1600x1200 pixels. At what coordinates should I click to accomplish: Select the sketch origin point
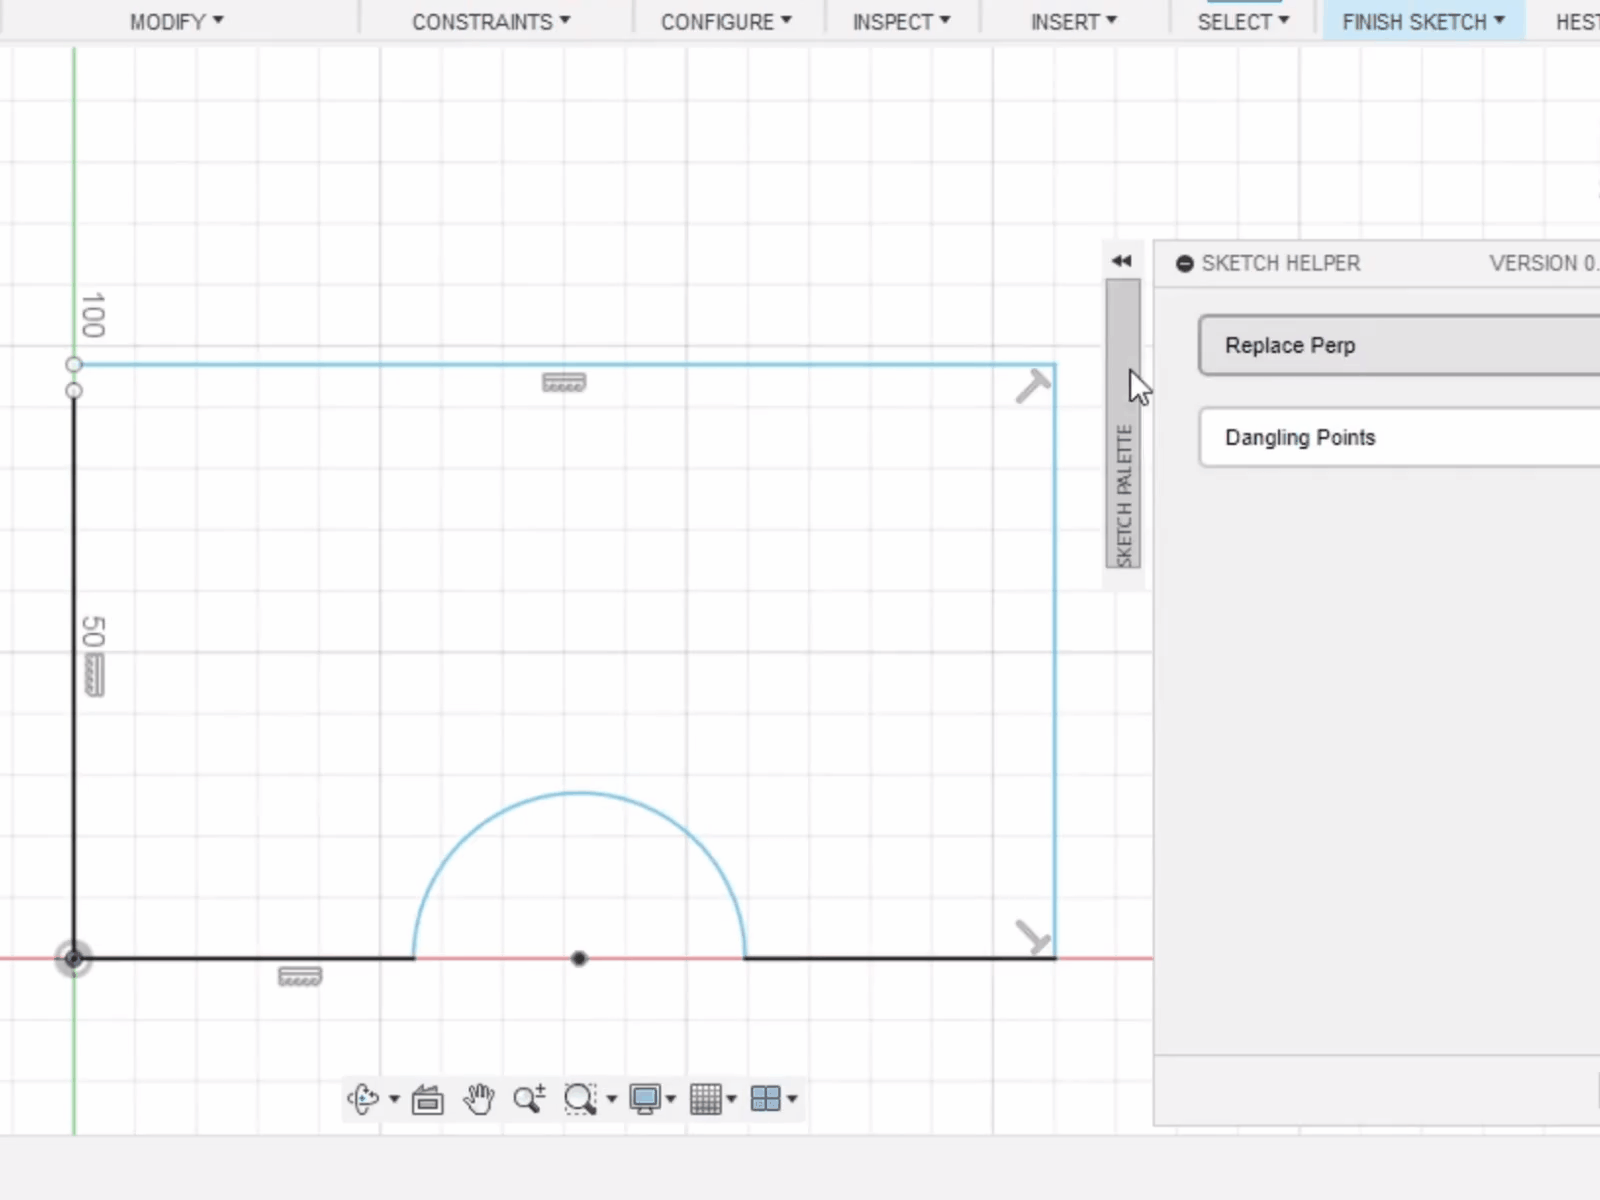(73, 959)
